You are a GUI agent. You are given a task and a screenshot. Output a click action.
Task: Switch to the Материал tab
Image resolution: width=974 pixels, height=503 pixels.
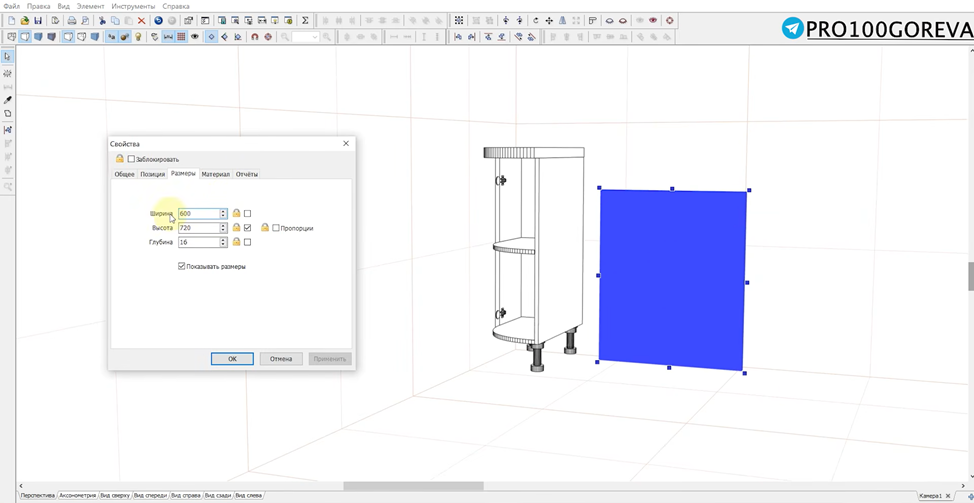click(x=216, y=174)
